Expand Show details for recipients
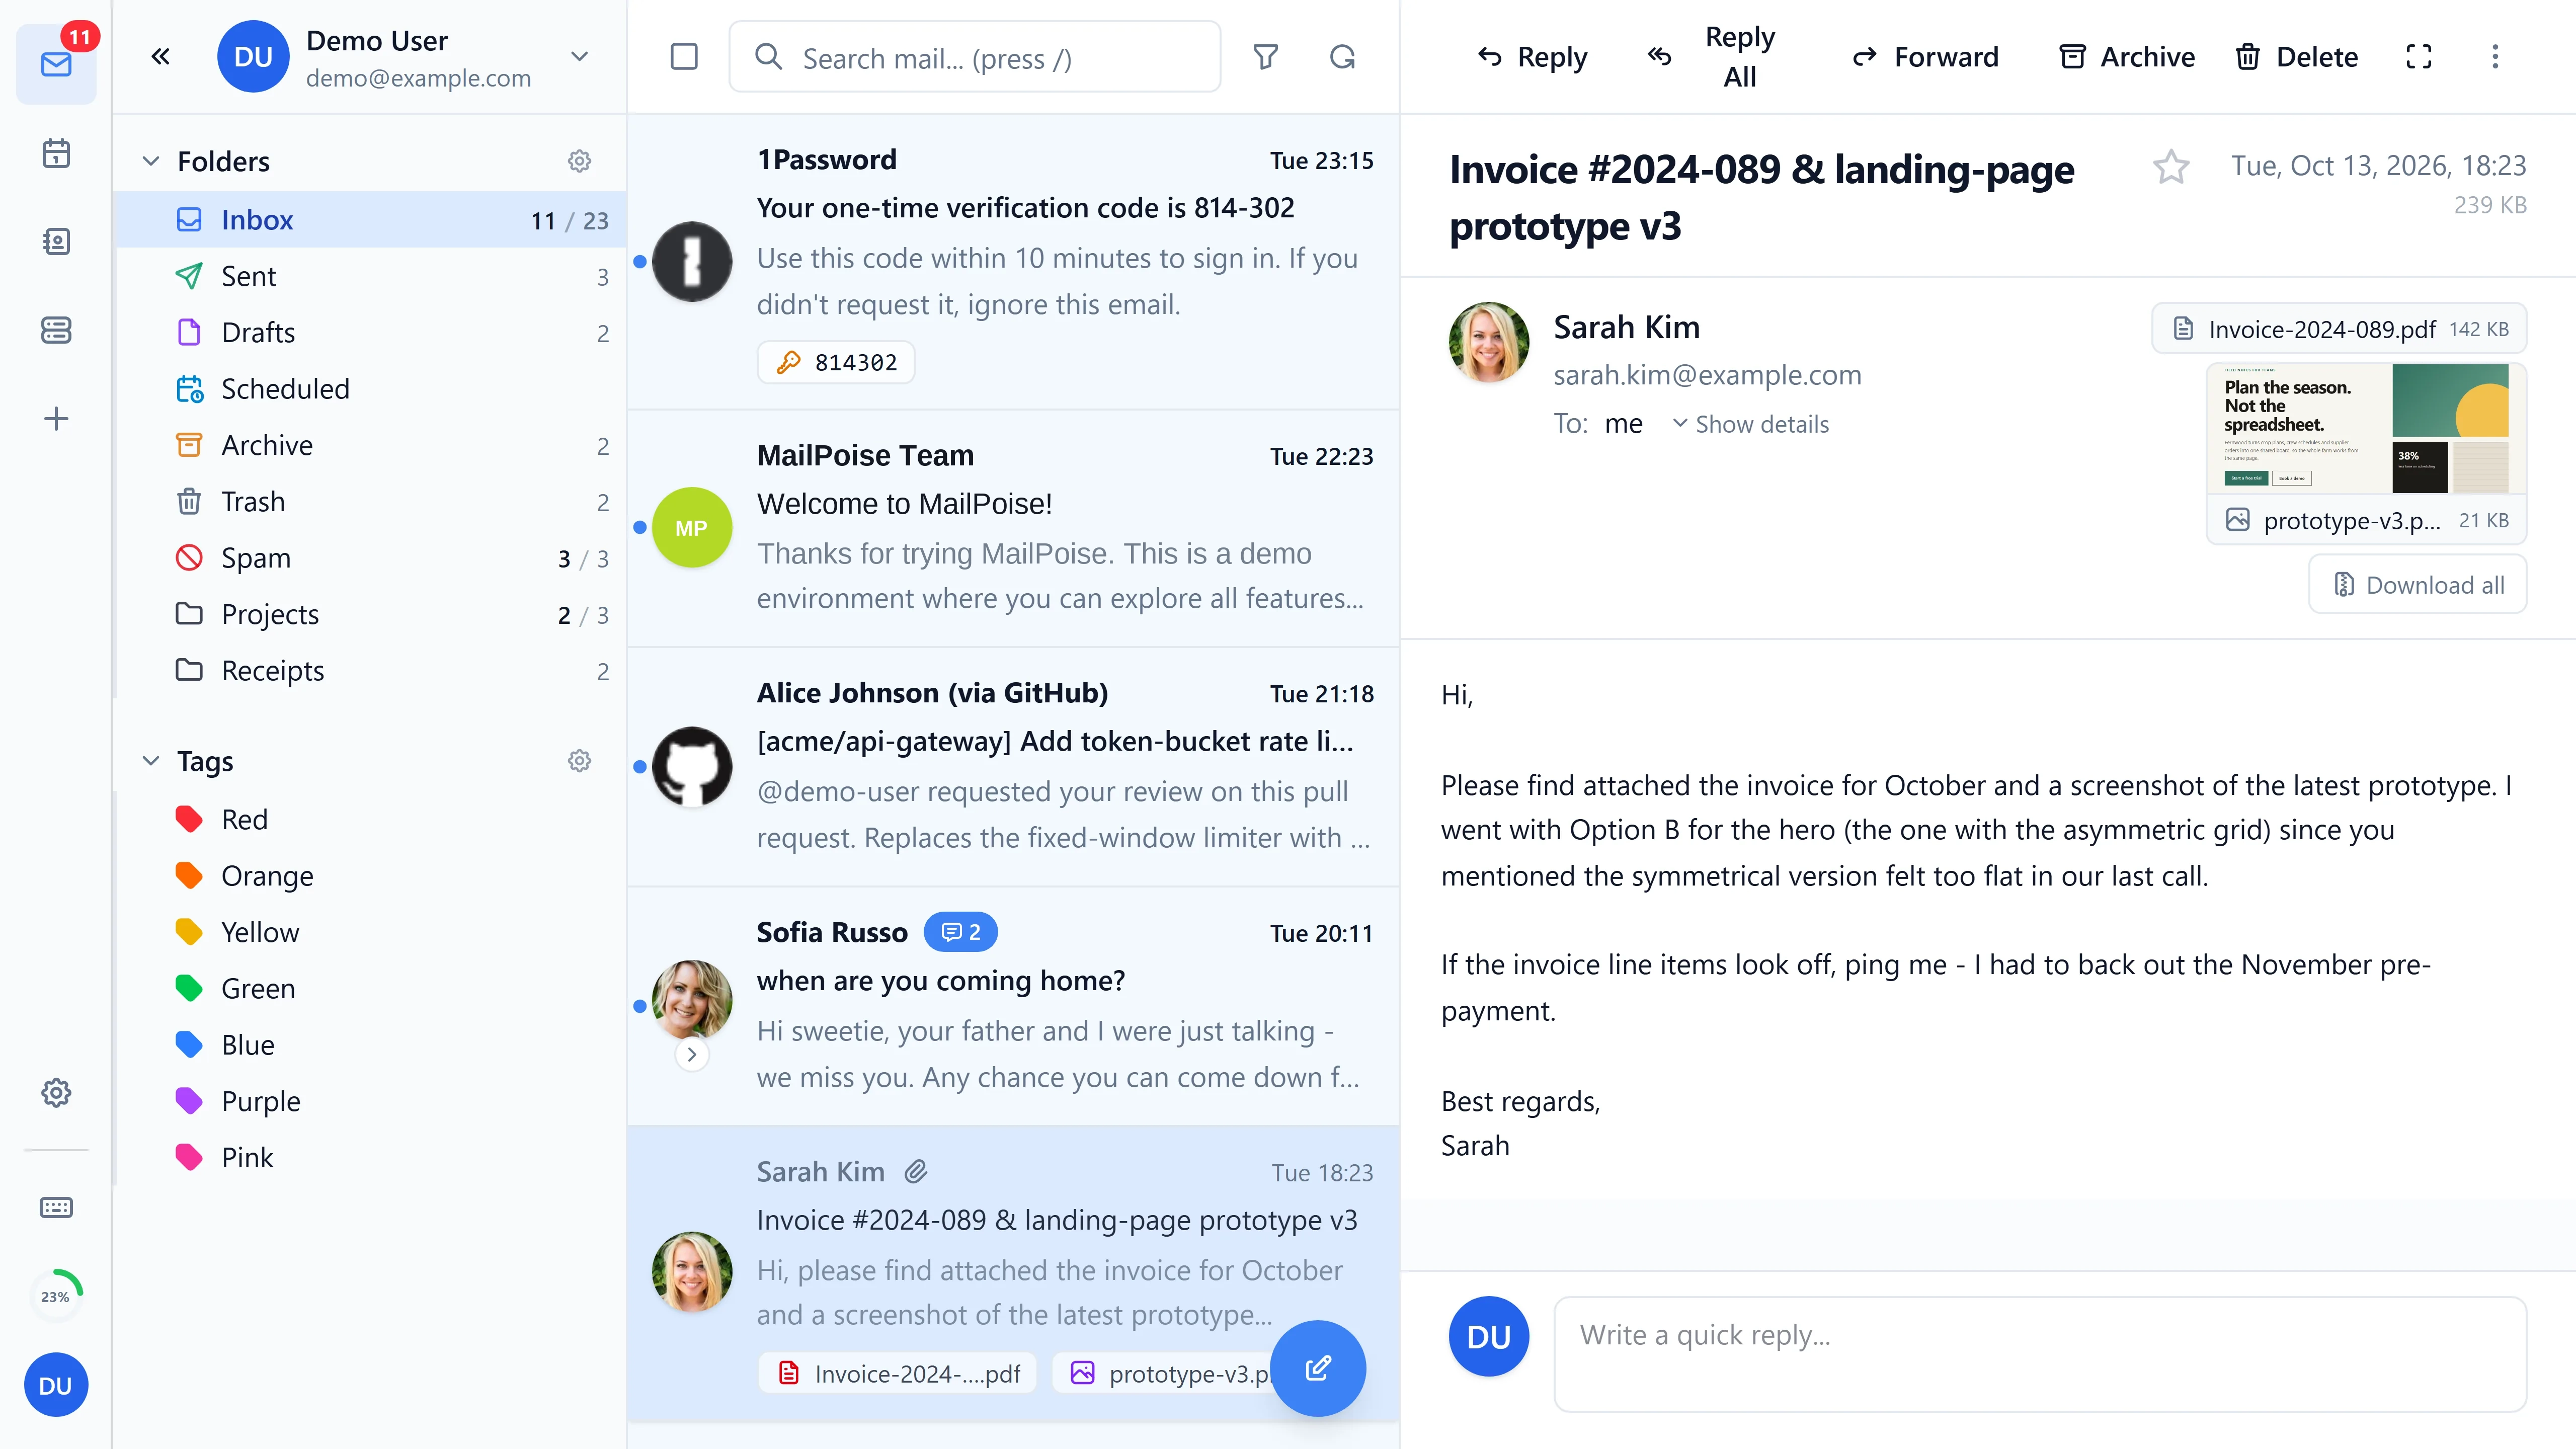The width and height of the screenshot is (2576, 1449). [1751, 424]
